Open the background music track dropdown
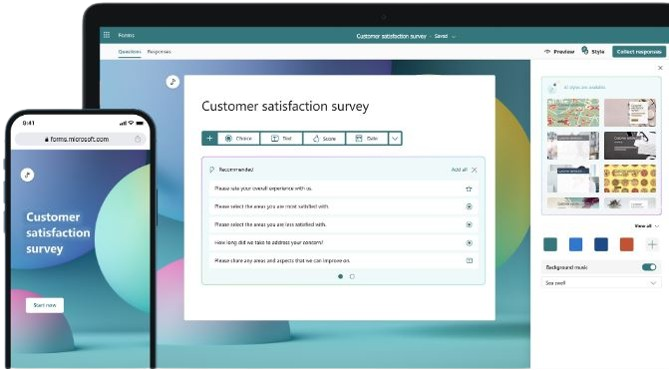 (601, 283)
